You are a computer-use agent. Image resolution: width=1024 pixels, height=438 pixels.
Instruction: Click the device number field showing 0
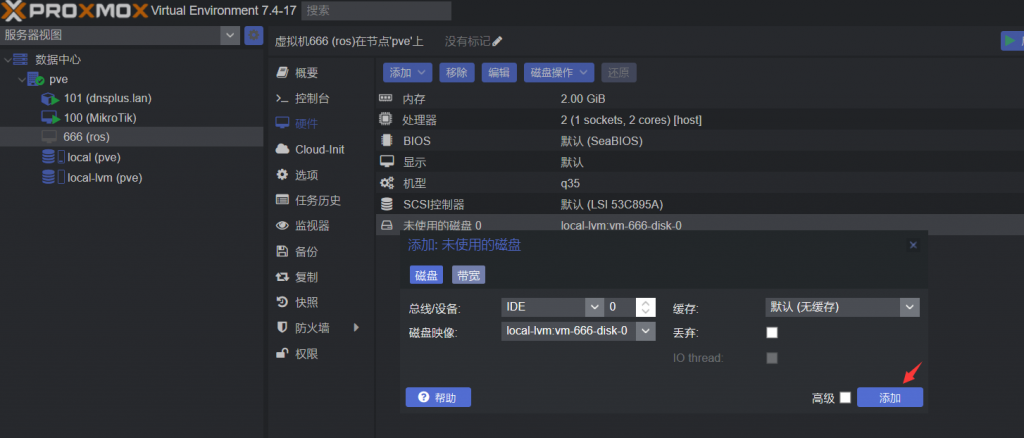point(620,307)
